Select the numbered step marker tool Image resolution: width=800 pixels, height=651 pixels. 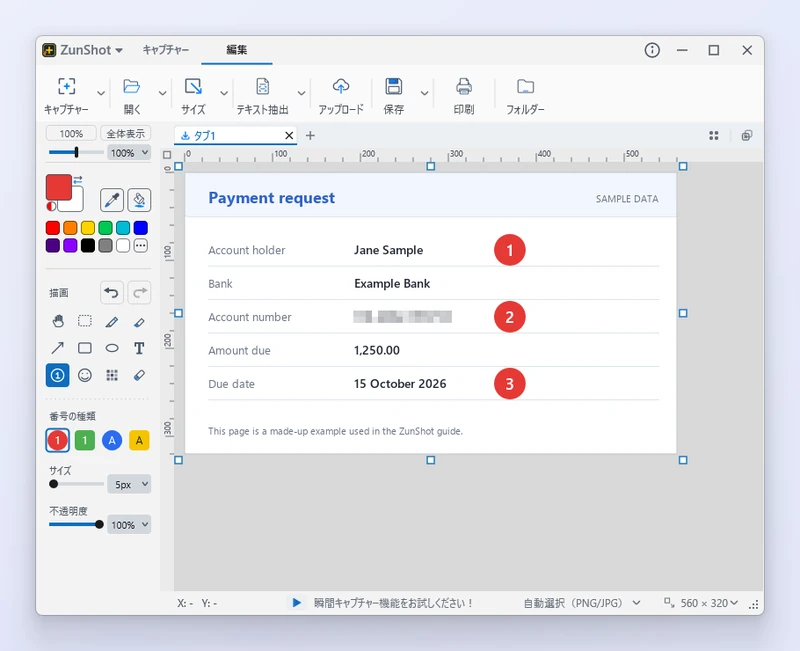coord(58,375)
